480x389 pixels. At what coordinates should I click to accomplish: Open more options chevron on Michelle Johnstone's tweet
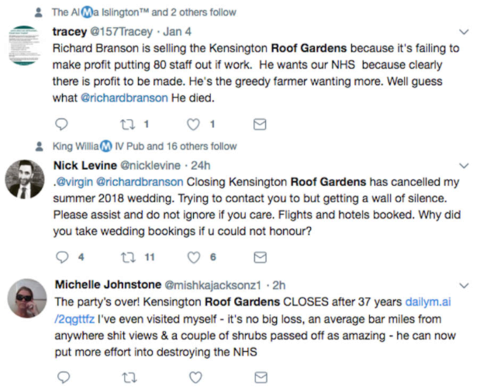(464, 286)
